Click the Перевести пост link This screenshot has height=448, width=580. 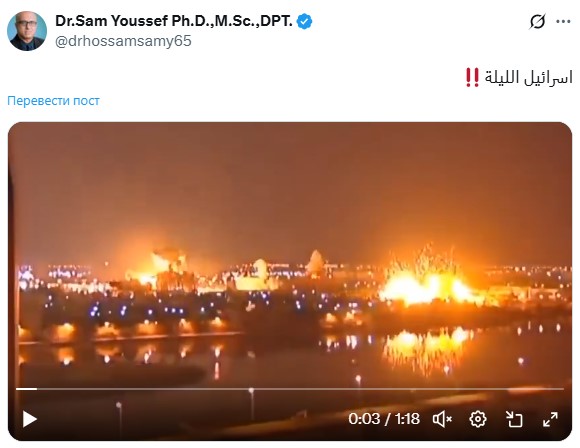coord(53,101)
